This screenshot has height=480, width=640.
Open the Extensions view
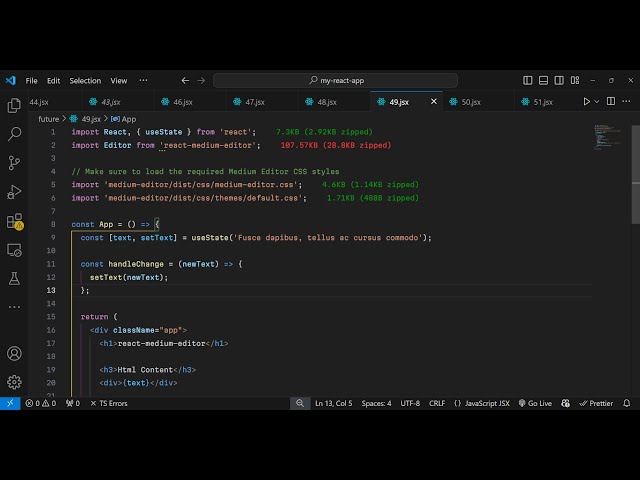(x=14, y=221)
